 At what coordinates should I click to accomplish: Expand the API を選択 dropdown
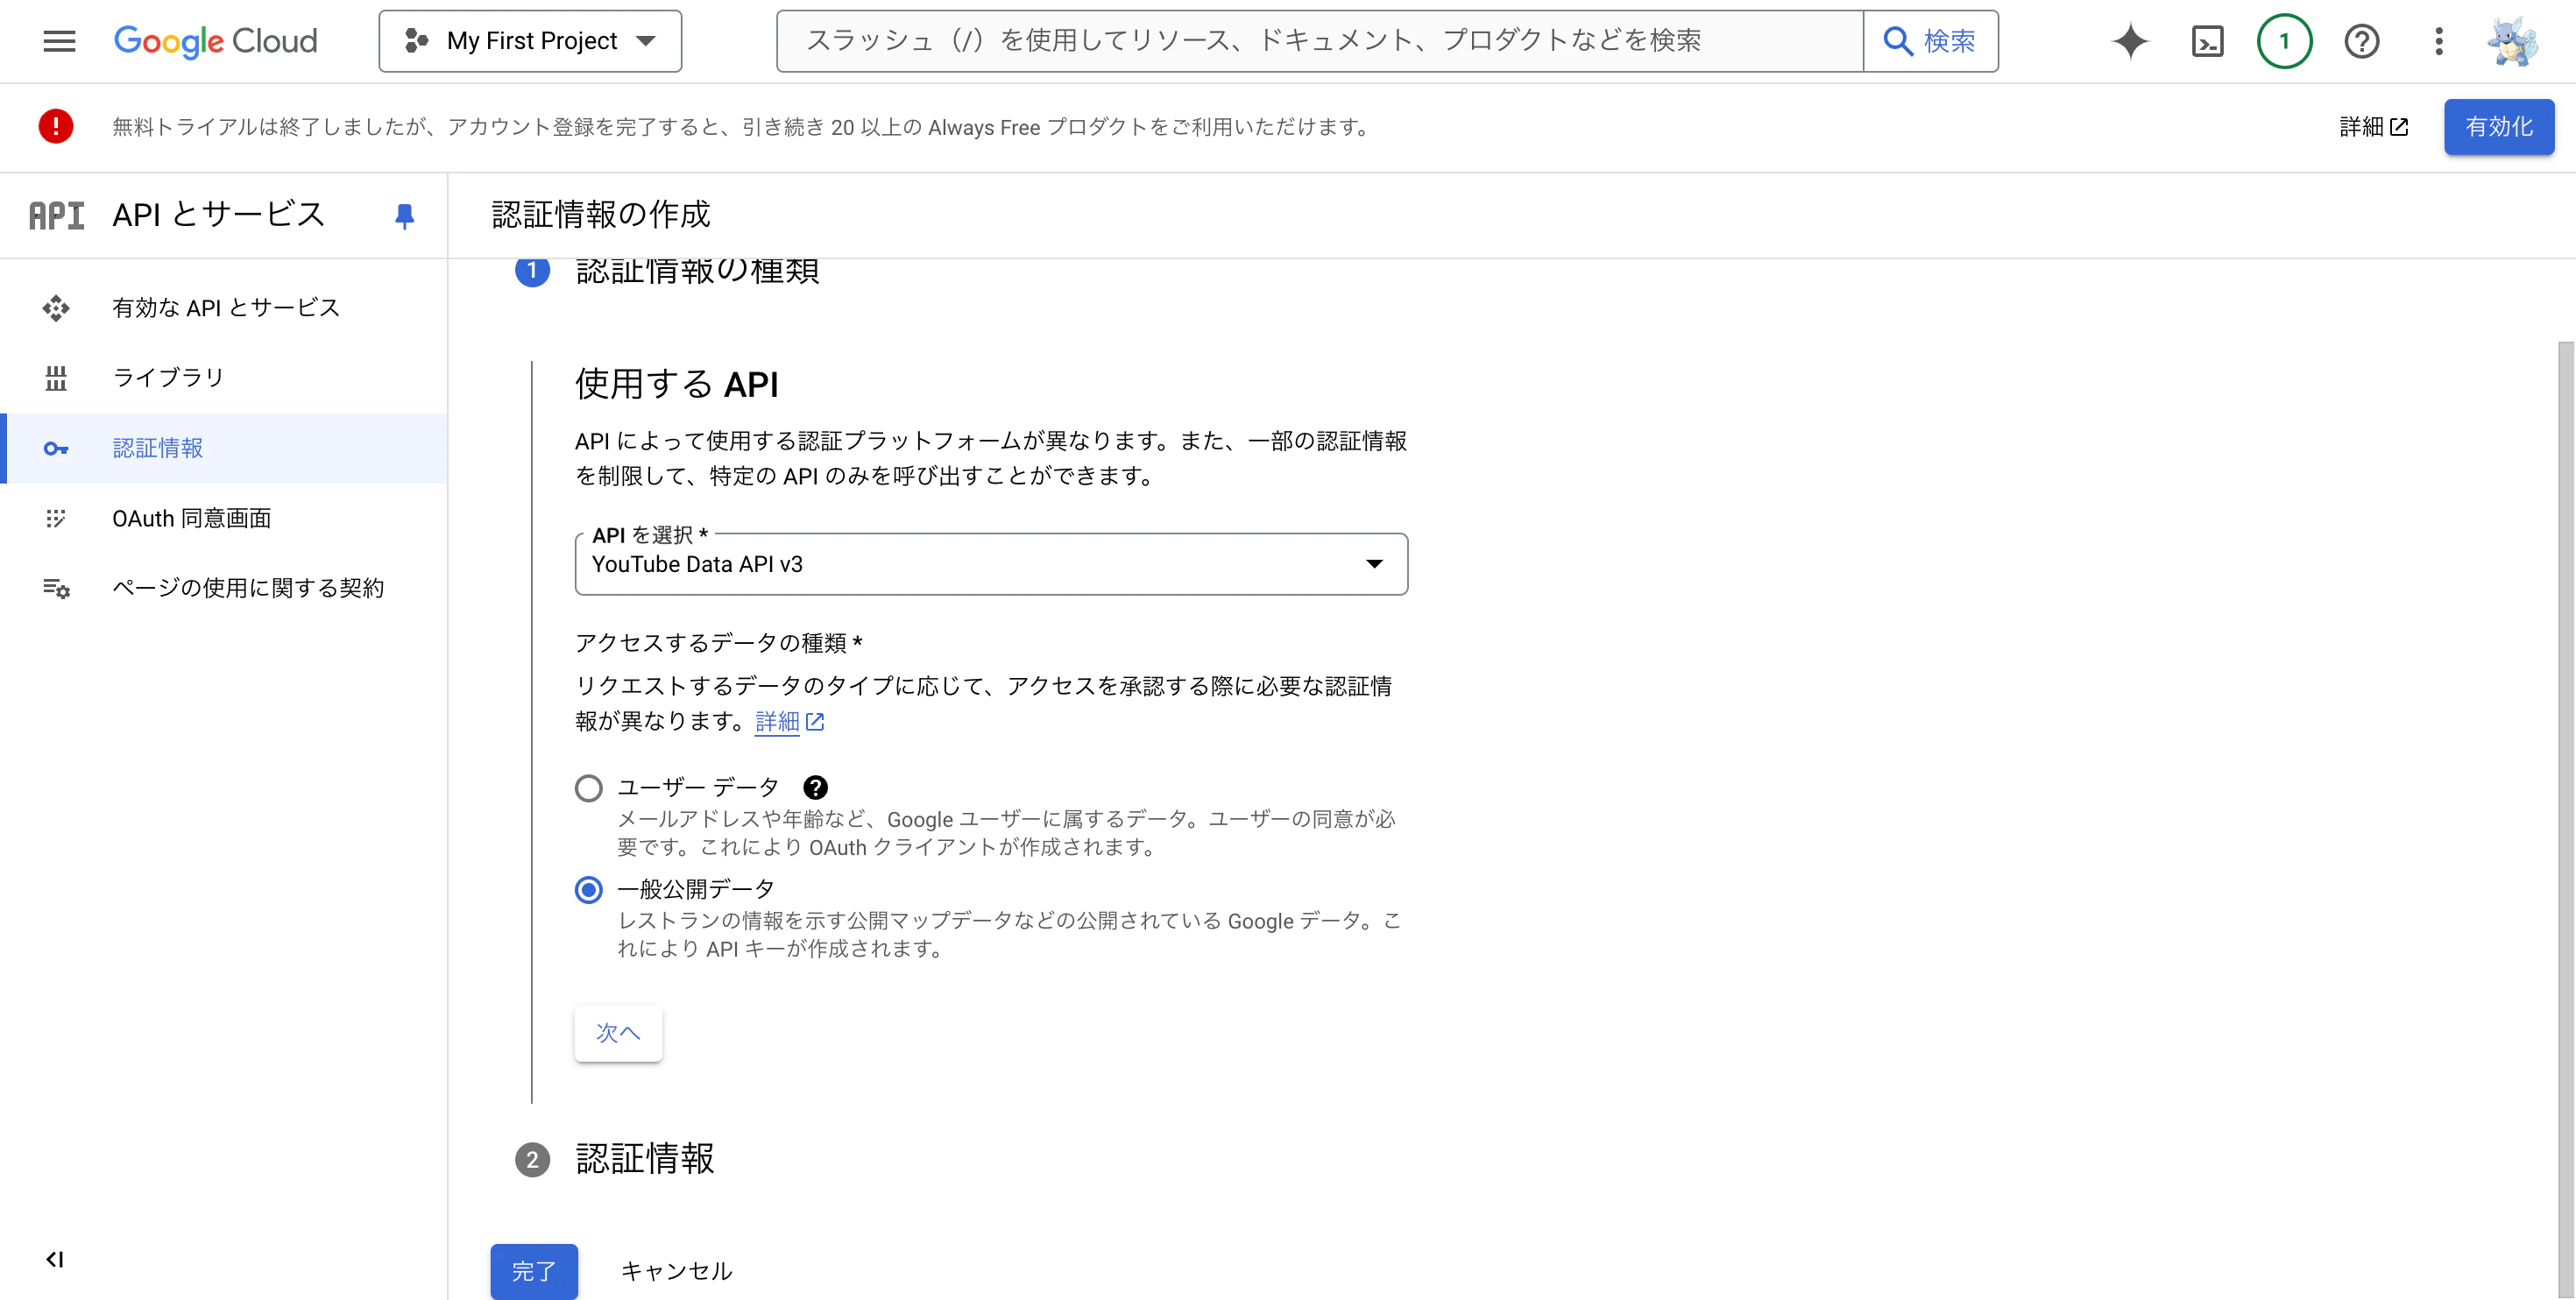tap(990, 564)
